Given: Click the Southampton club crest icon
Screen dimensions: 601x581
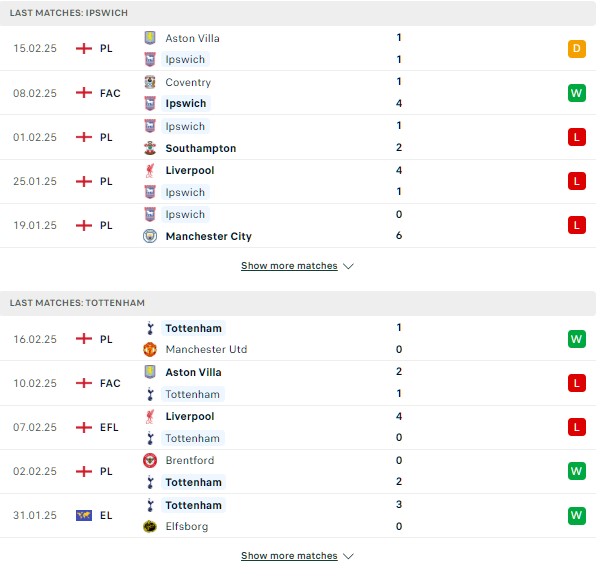Looking at the screenshot, I should pyautogui.click(x=150, y=148).
